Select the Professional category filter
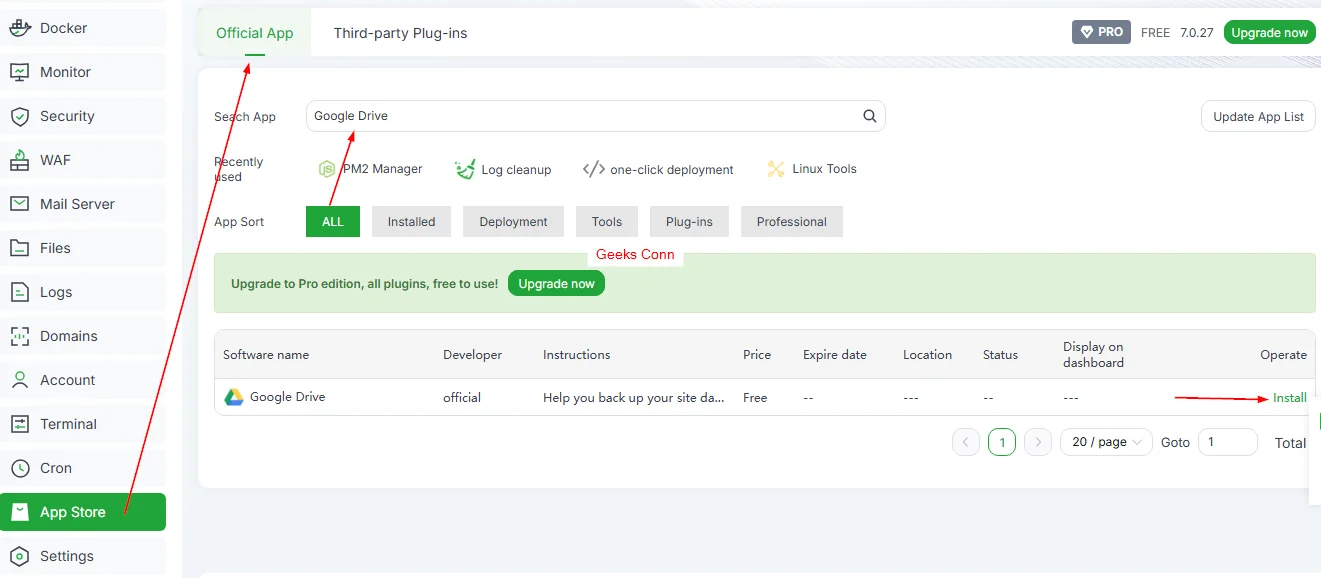 [791, 221]
